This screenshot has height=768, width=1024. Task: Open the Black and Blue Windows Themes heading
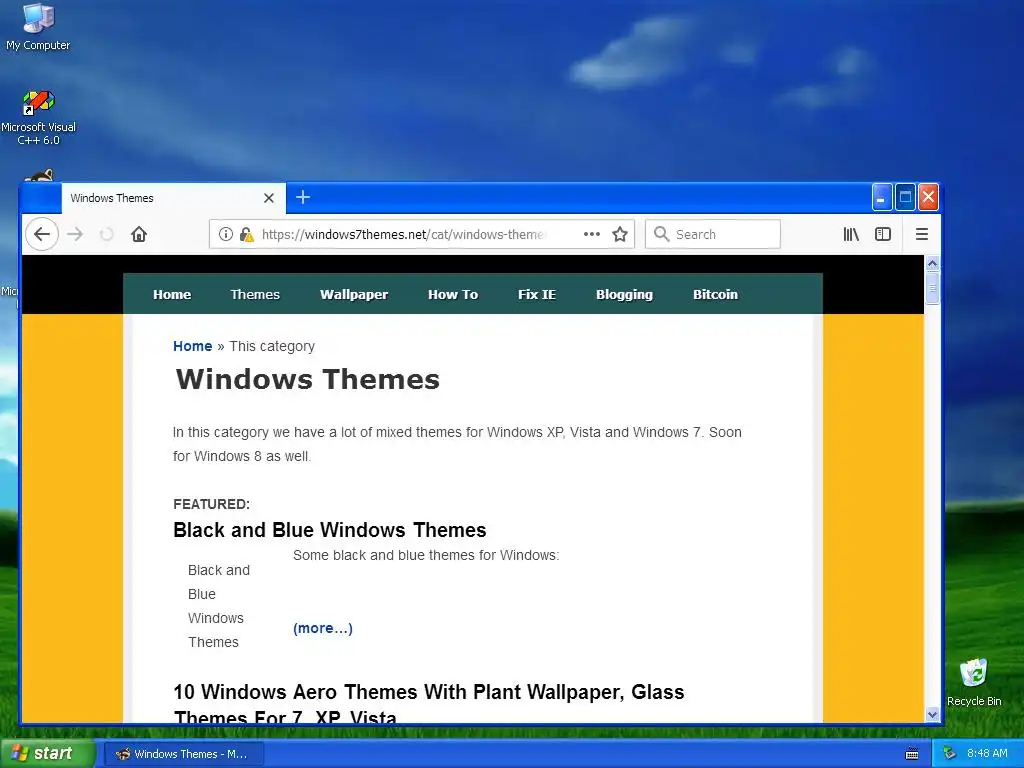330,530
